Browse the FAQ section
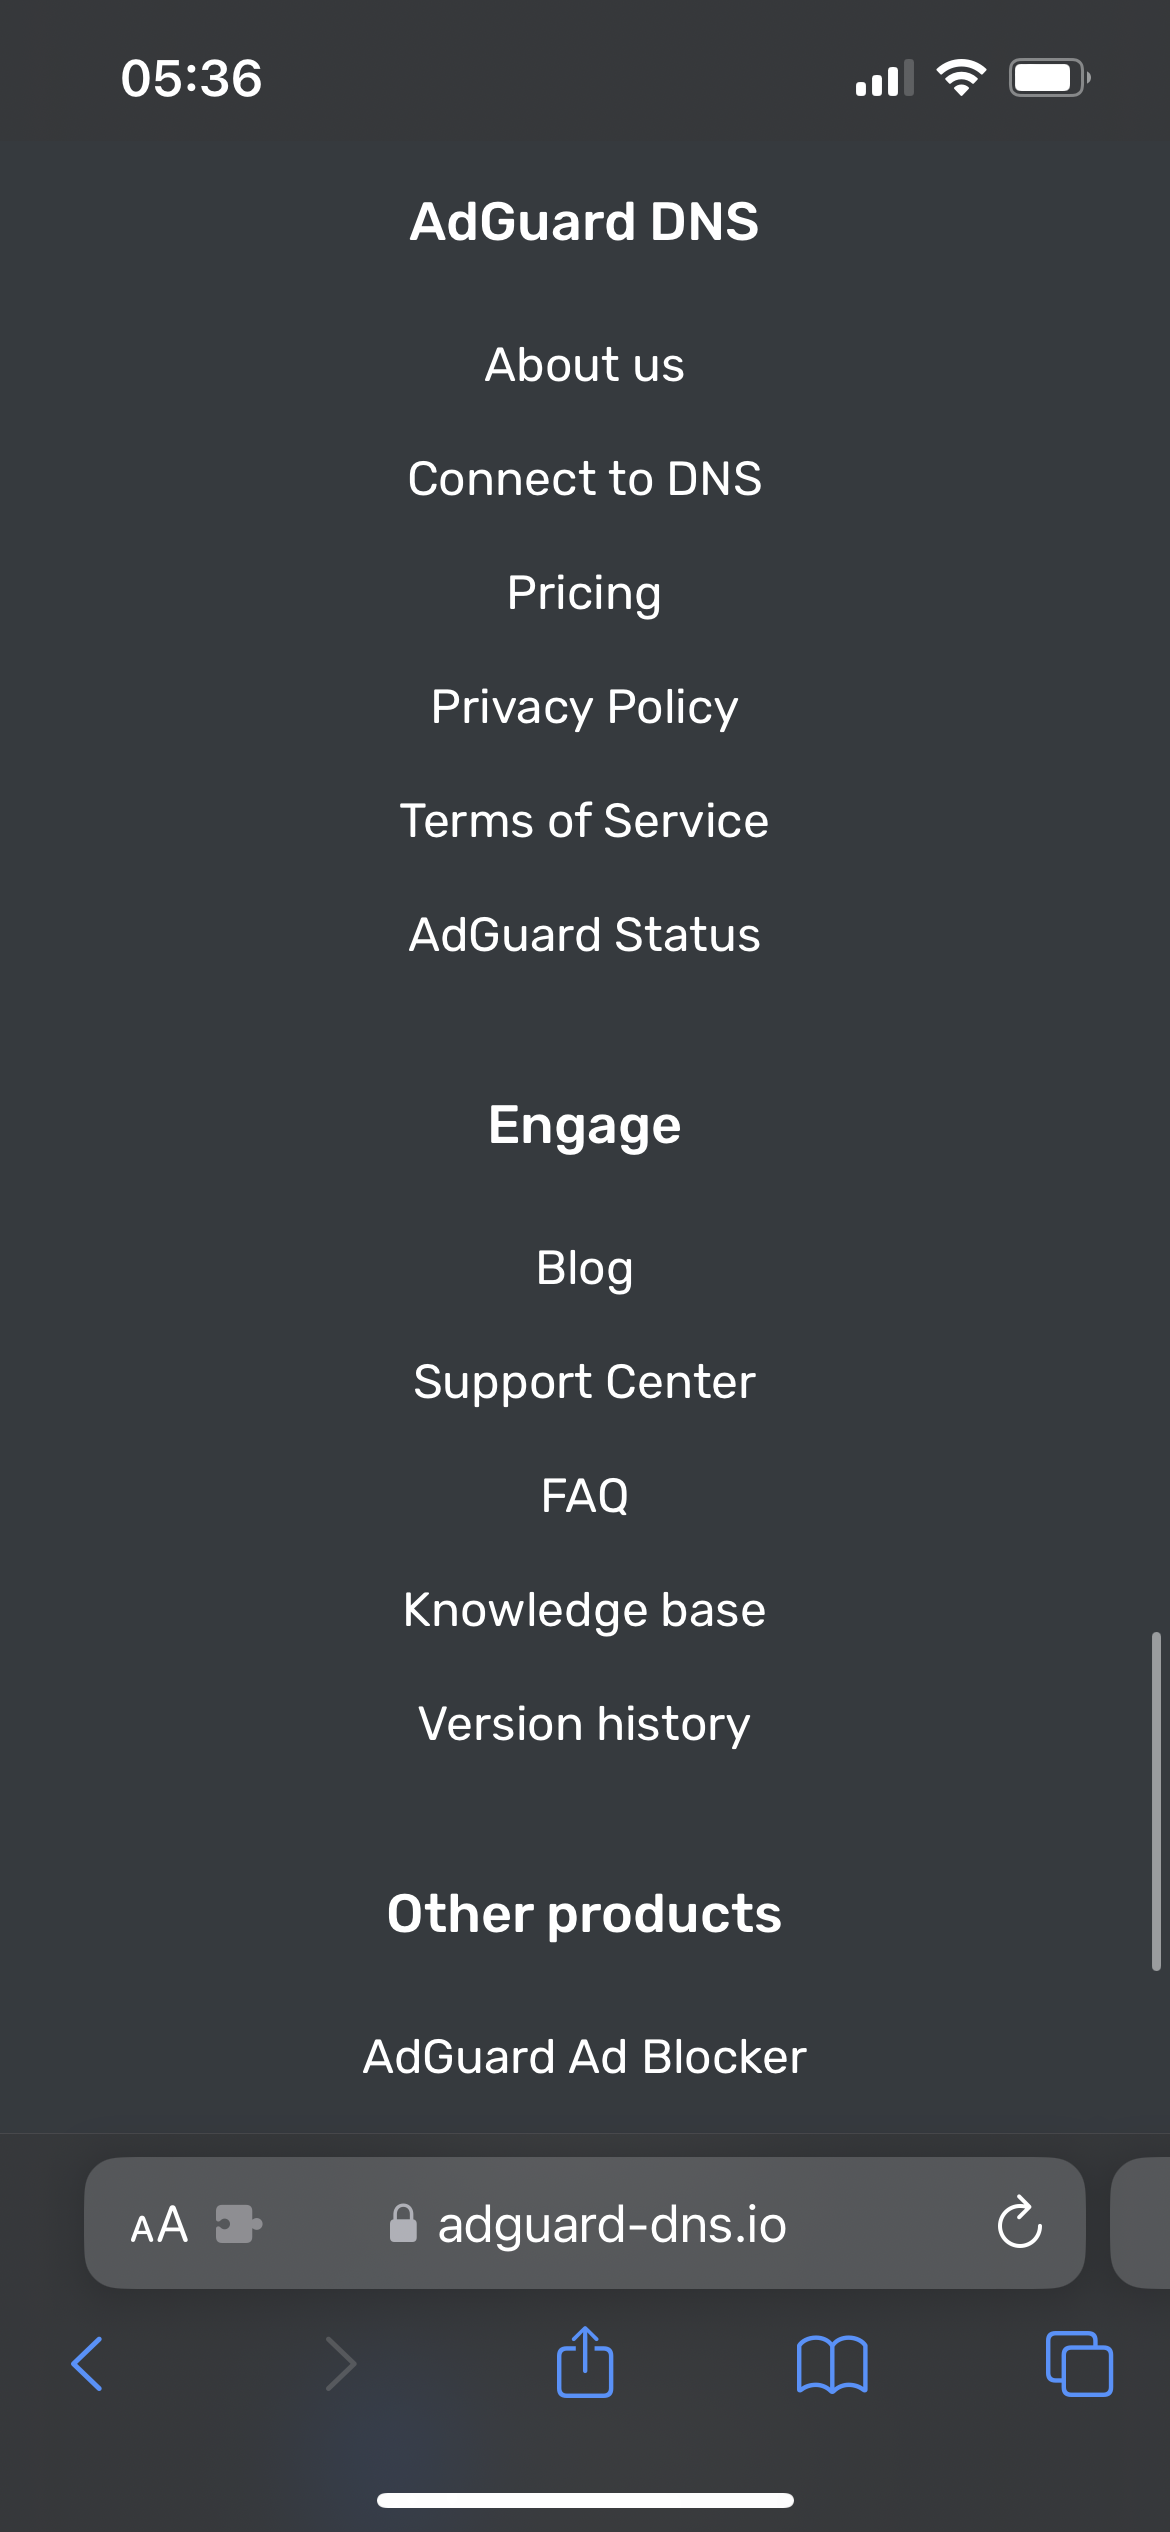 click(x=584, y=1495)
